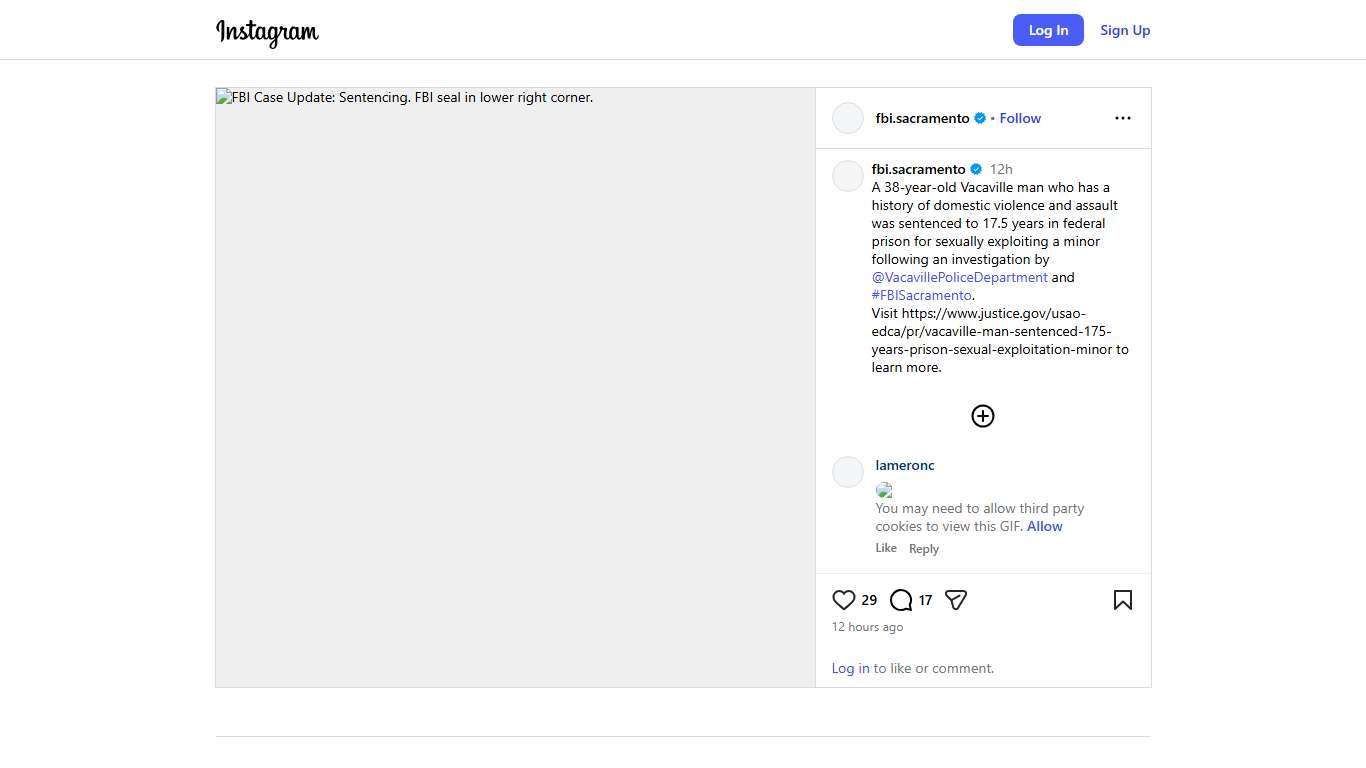Like the lameronc comment
The height and width of the screenshot is (768, 1366).
pyautogui.click(x=886, y=548)
